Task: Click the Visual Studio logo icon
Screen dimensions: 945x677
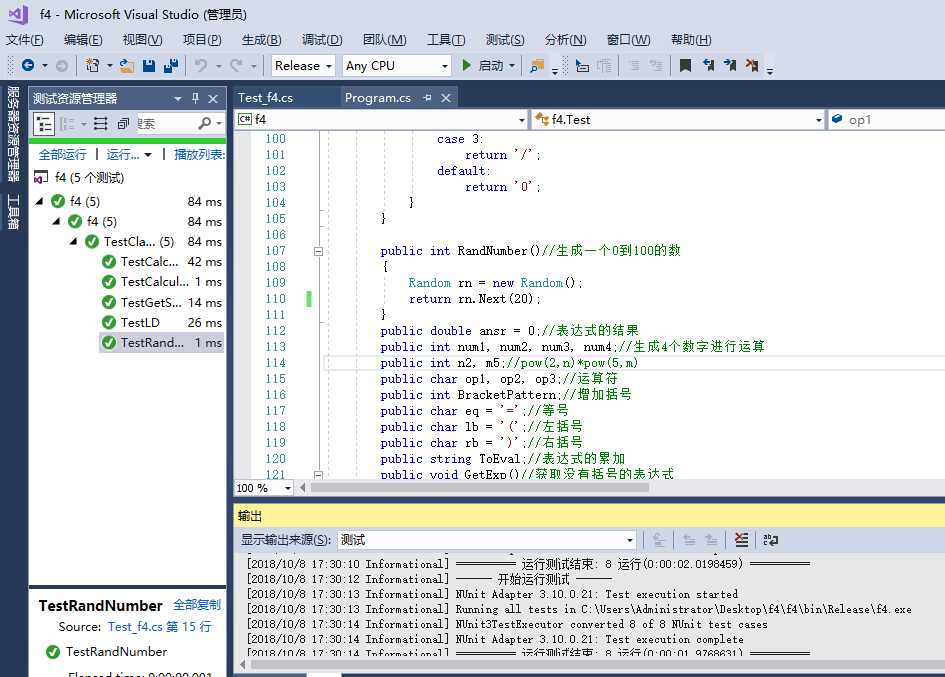Action: pos(17,14)
